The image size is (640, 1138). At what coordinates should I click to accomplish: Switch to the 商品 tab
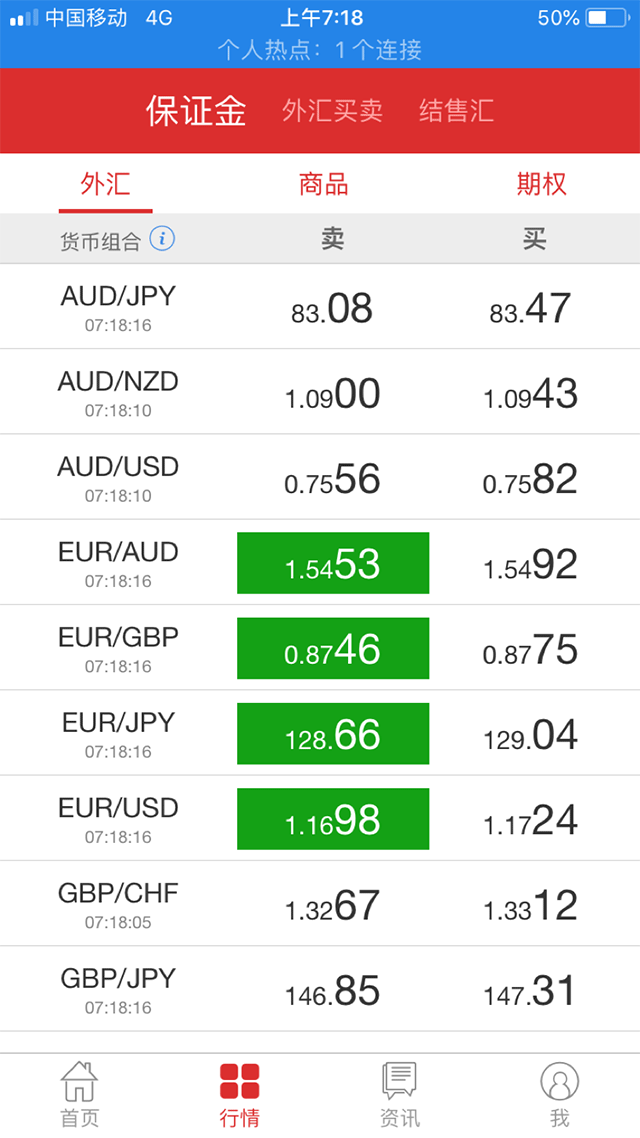(x=323, y=184)
